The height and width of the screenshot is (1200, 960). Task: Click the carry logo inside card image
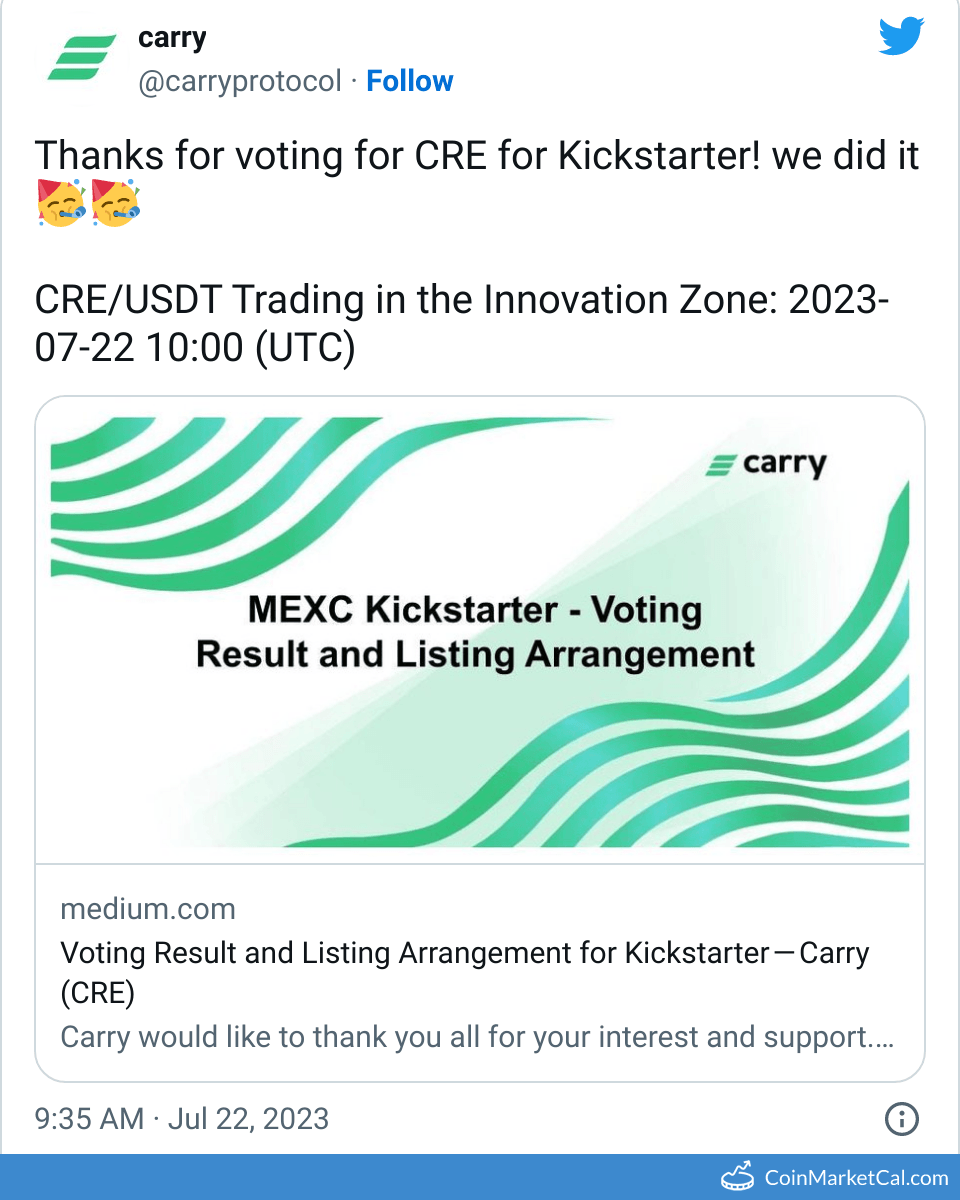click(x=766, y=465)
